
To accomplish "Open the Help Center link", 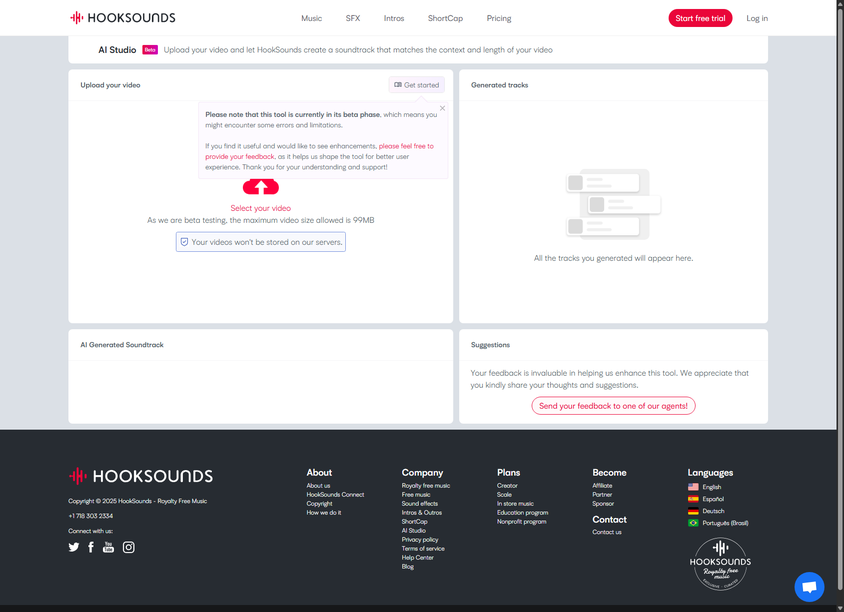I will 417,557.
